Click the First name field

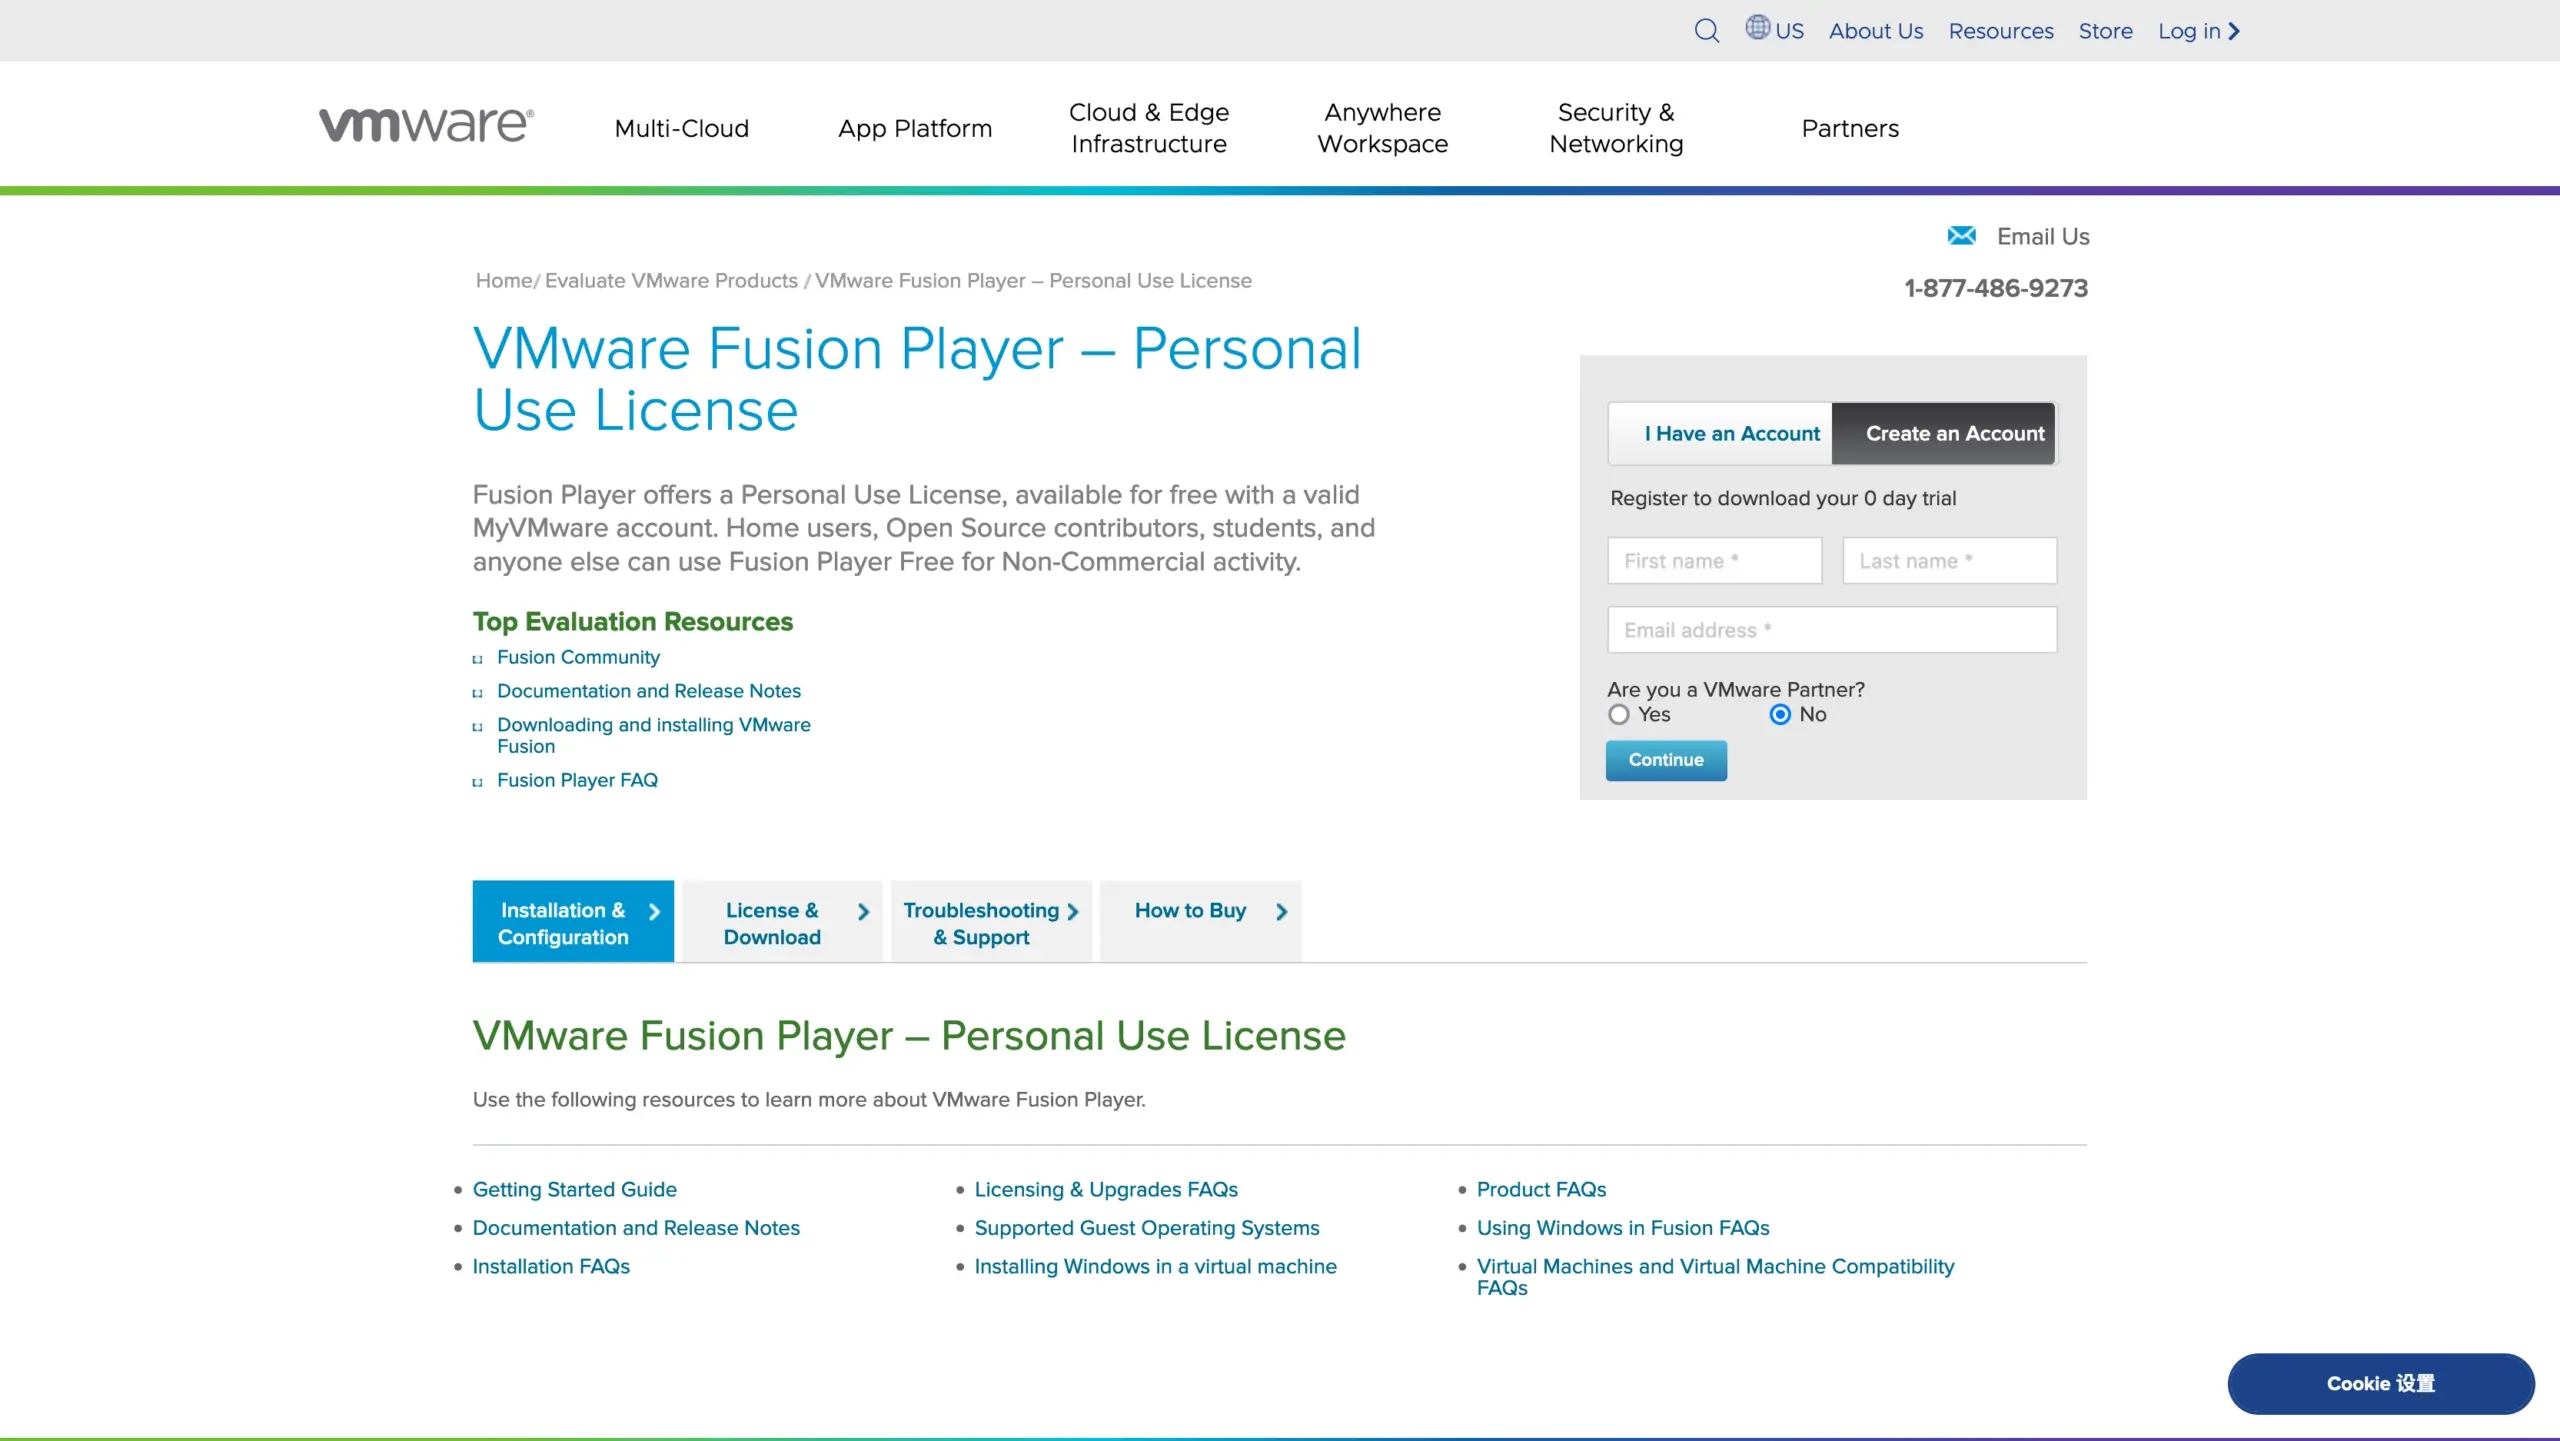1714,561
